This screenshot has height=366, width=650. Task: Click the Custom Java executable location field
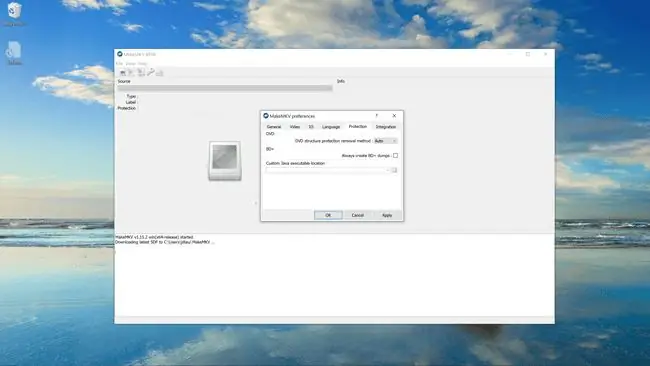(x=327, y=170)
